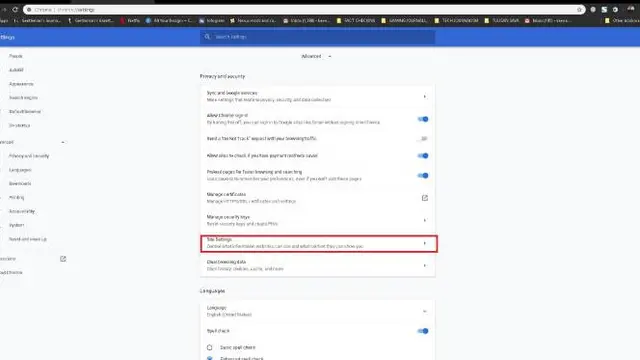The height and width of the screenshot is (360, 640).
Task: Click the site info icon in address bar
Action: (x=29, y=9)
